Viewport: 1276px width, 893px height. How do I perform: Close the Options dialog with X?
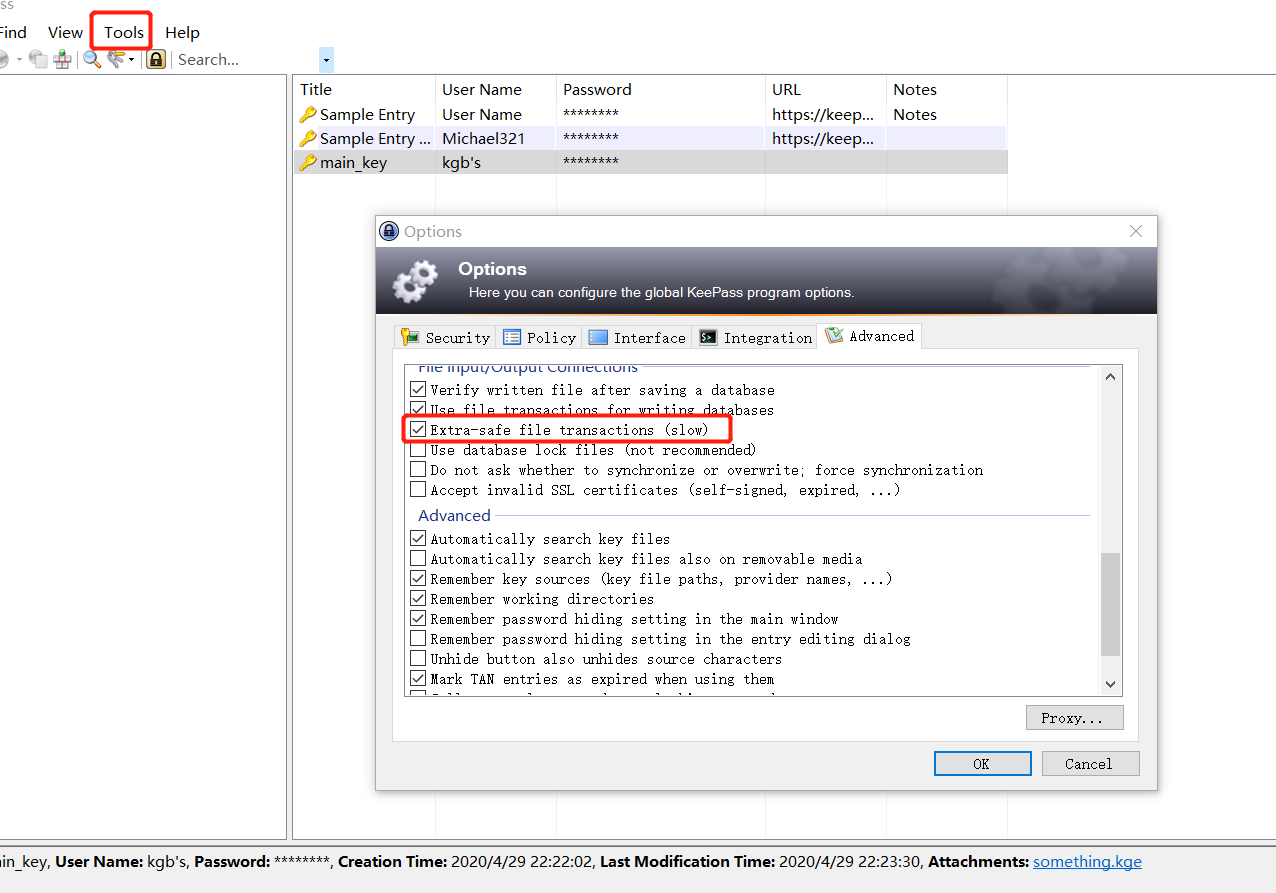tap(1135, 231)
